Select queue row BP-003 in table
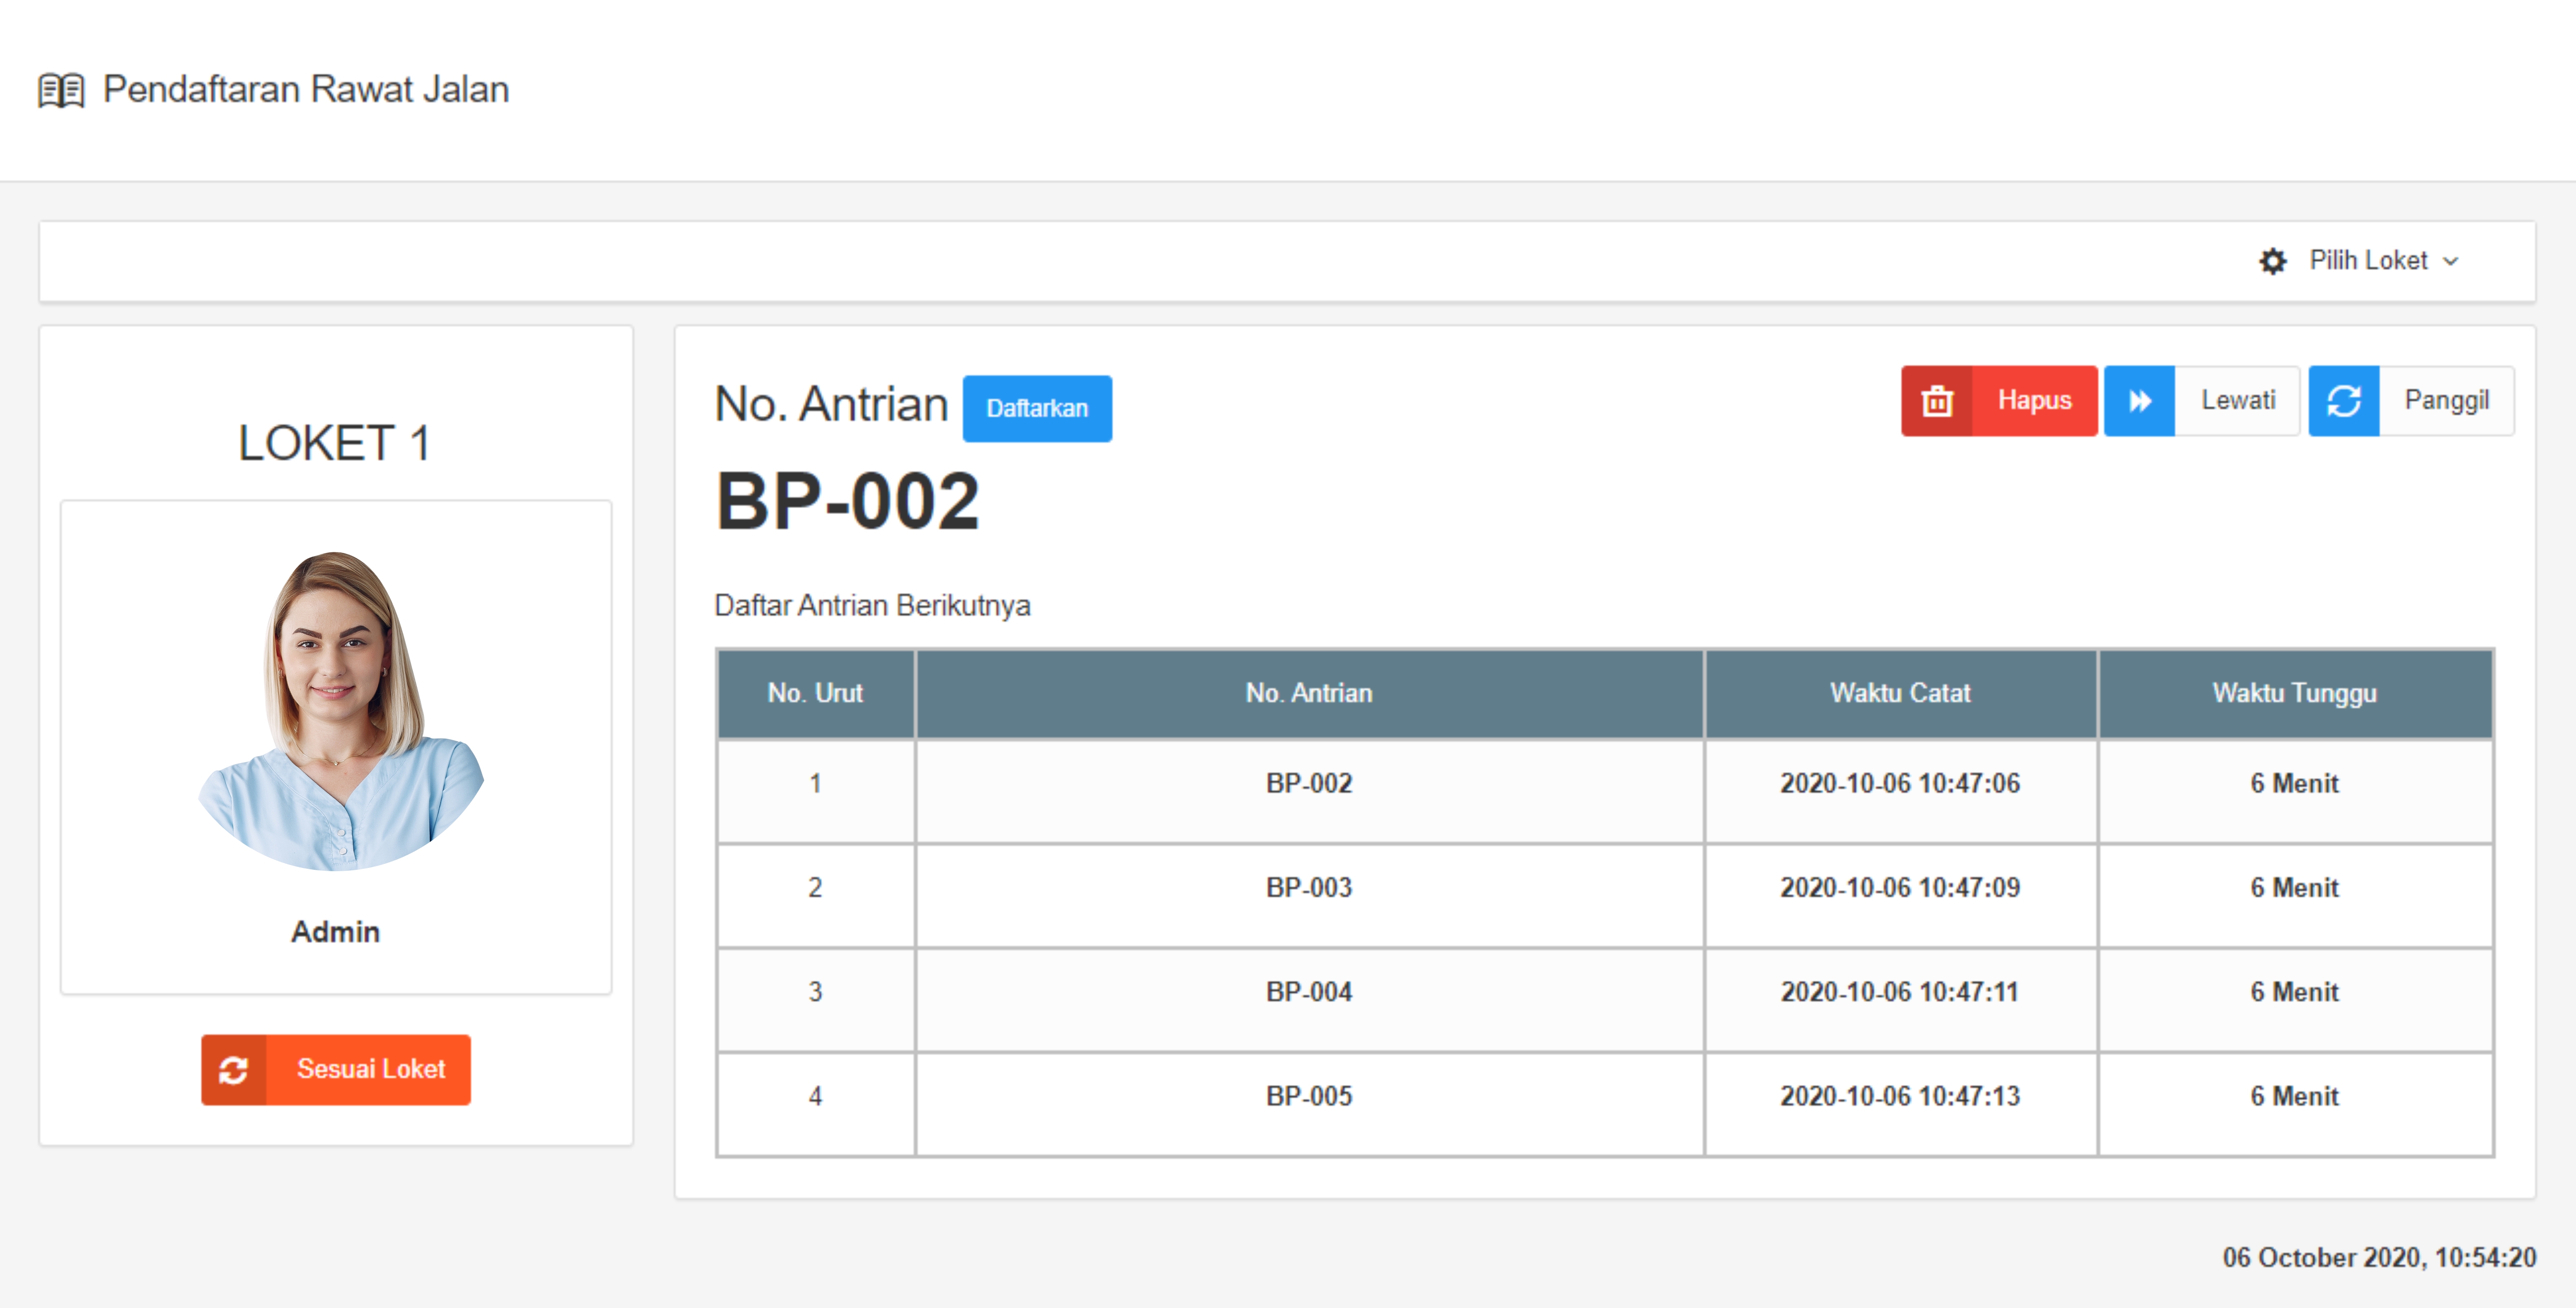Screen dimensions: 2576x1308 (x=1308, y=888)
